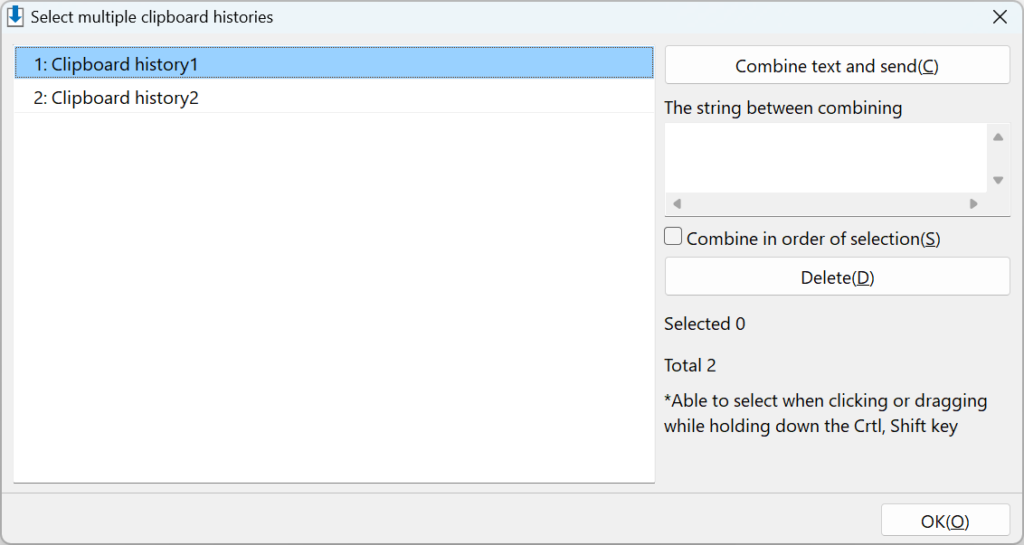Click the Combine text and send button
Viewport: 1024px width, 545px height.
[x=837, y=65]
